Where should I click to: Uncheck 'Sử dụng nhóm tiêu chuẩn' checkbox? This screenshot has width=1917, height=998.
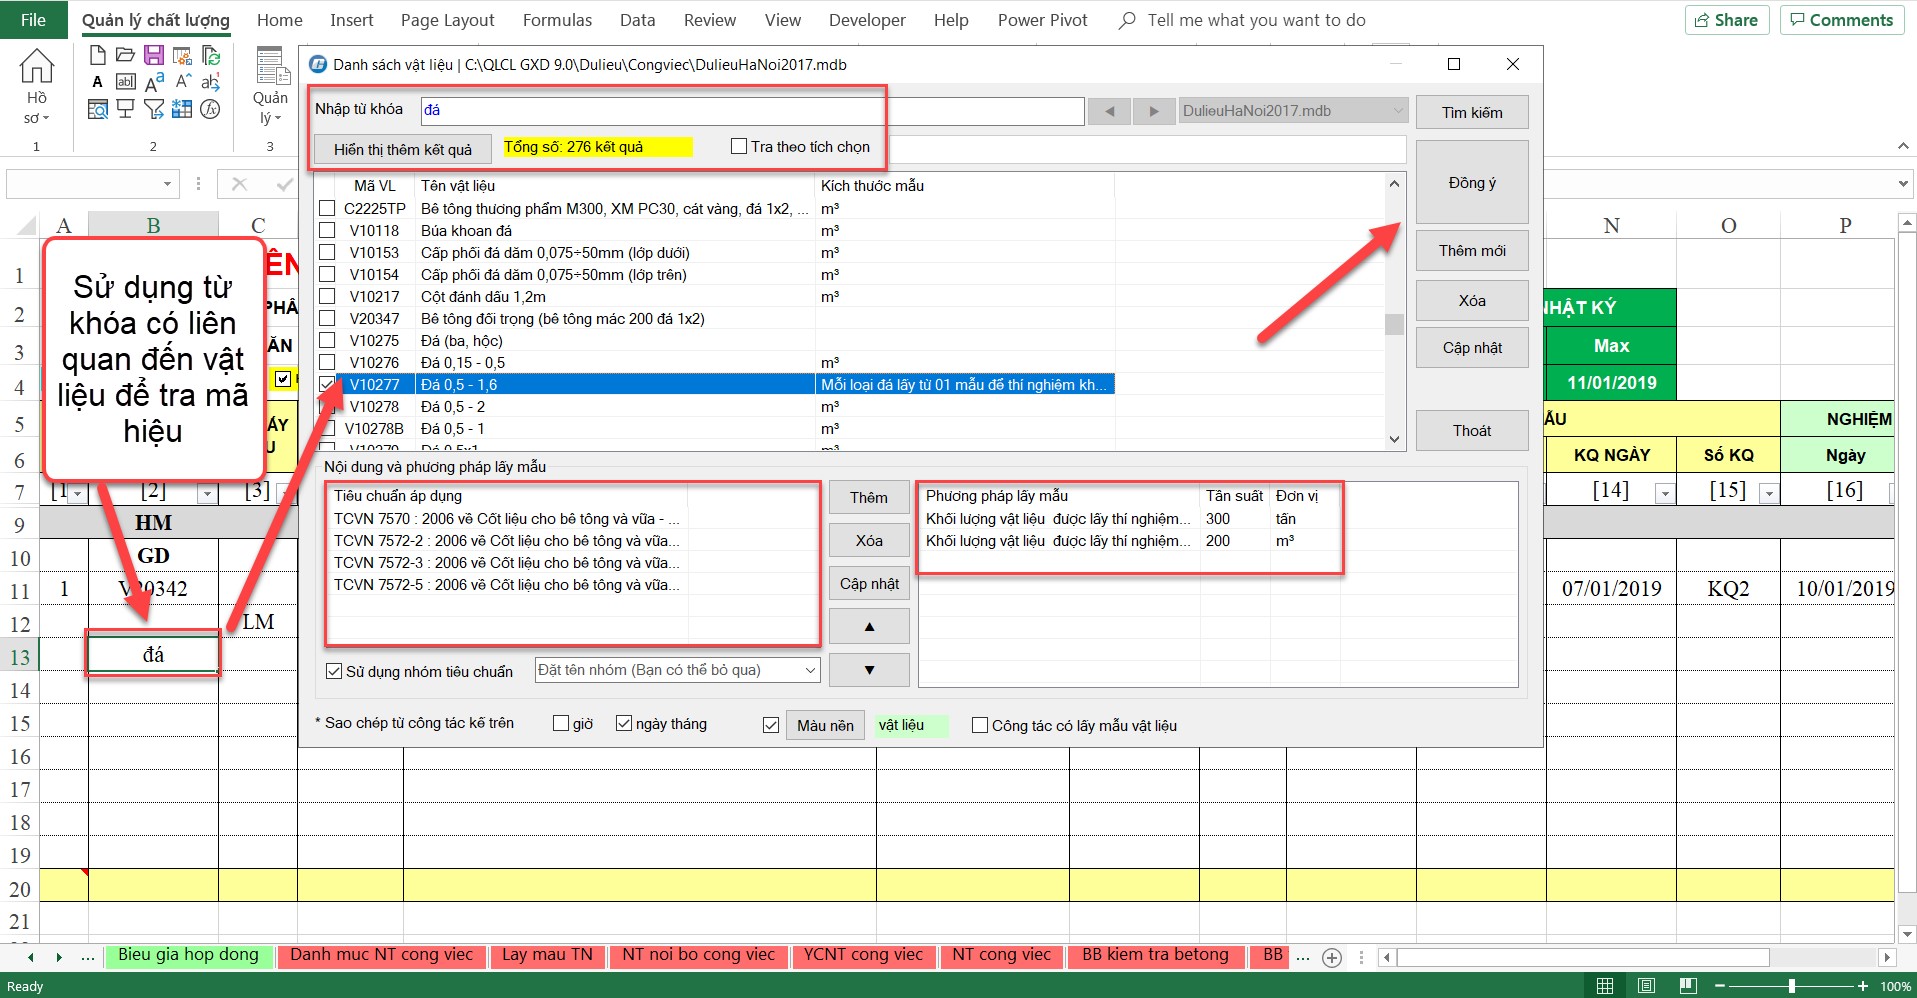pos(334,671)
